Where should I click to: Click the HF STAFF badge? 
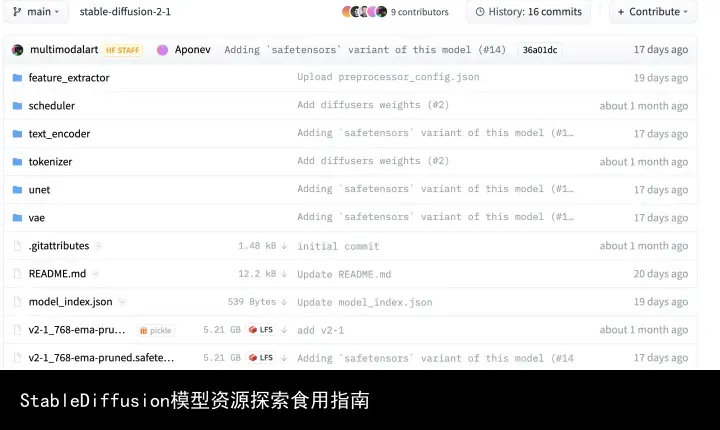tap(123, 50)
